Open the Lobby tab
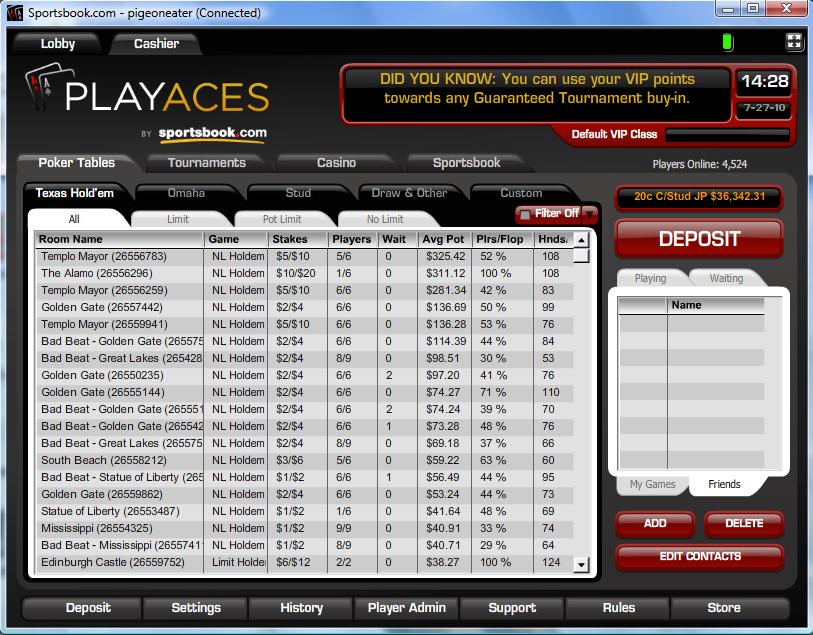This screenshot has height=635, width=813. point(58,44)
